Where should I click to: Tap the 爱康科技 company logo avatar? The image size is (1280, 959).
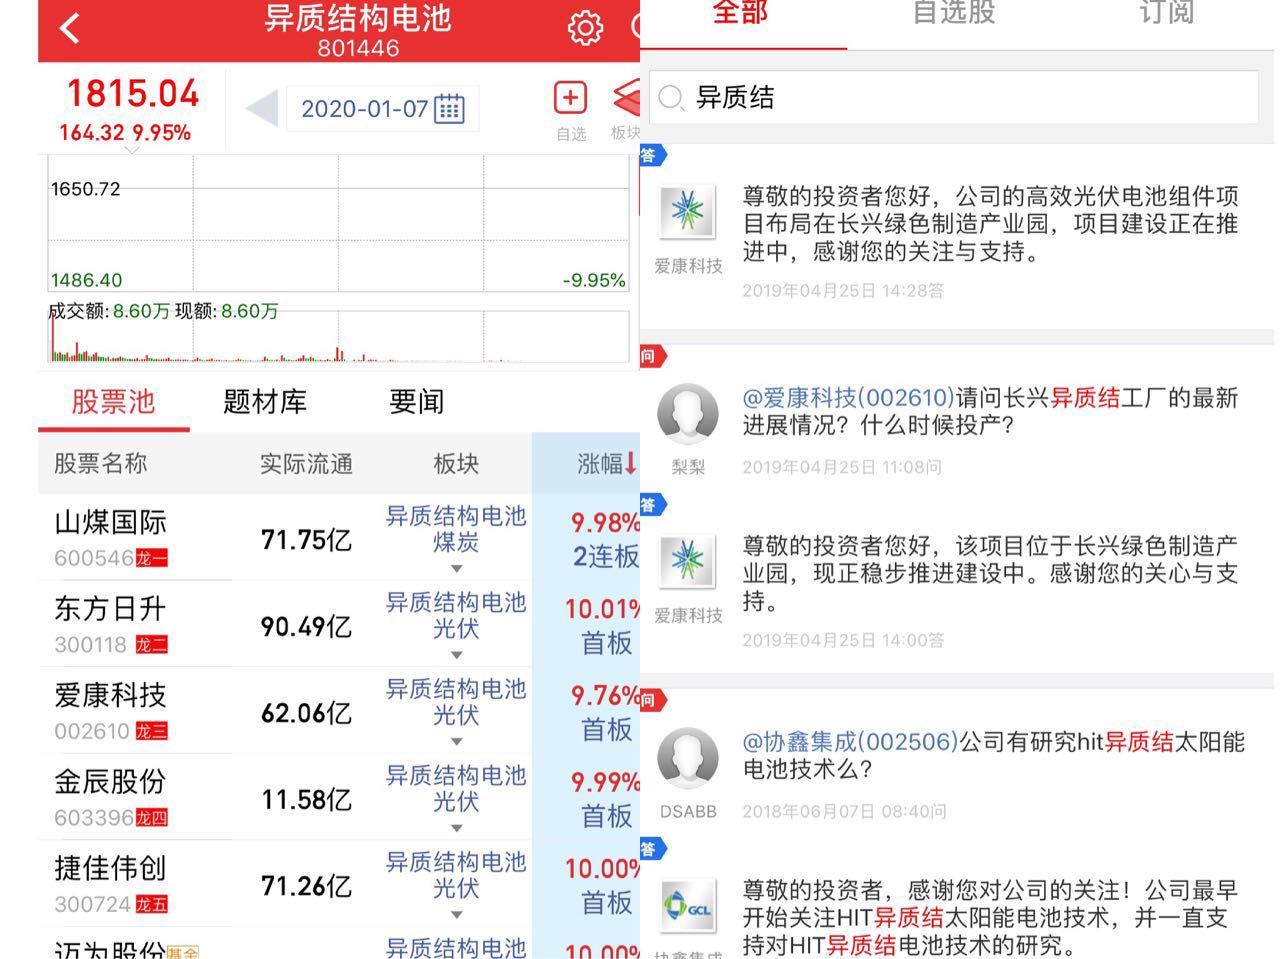688,212
